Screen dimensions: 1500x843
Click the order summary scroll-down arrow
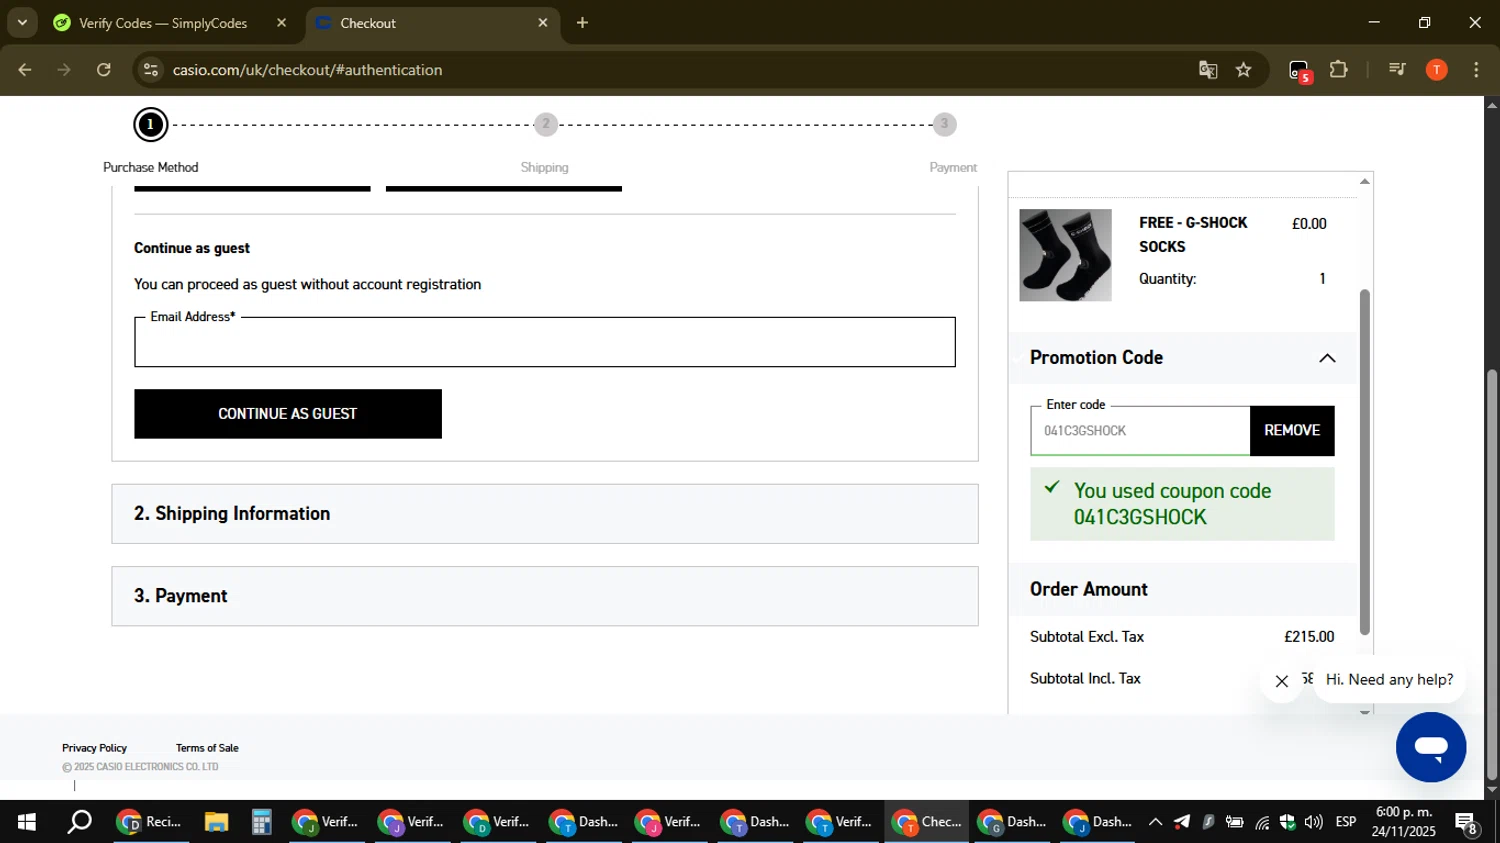click(x=1365, y=711)
